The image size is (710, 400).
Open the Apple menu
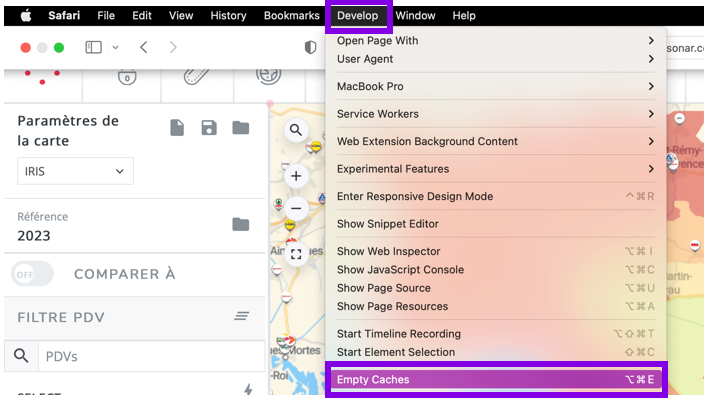[x=26, y=16]
